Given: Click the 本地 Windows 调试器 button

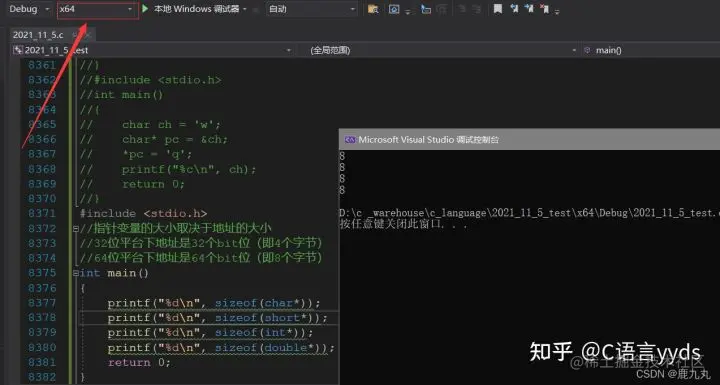Looking at the screenshot, I should coord(197,9).
